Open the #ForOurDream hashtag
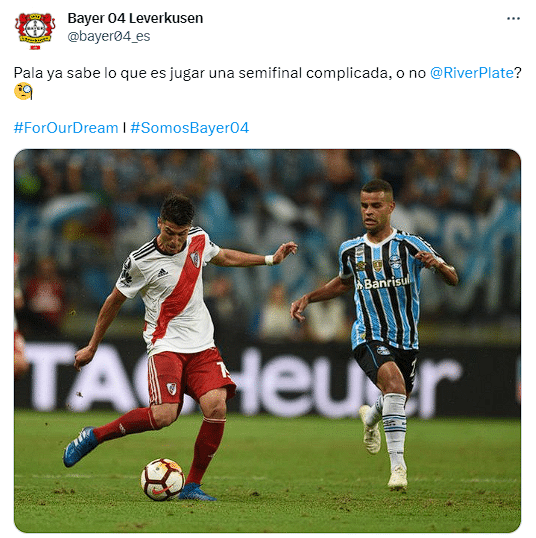This screenshot has height=538, width=536. [66, 128]
